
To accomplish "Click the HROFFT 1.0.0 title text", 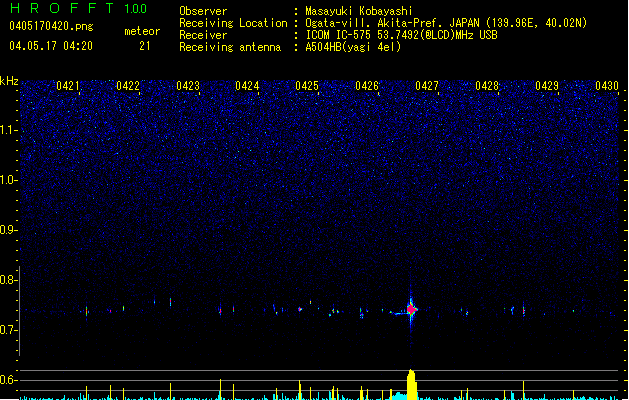I will 79,8.
